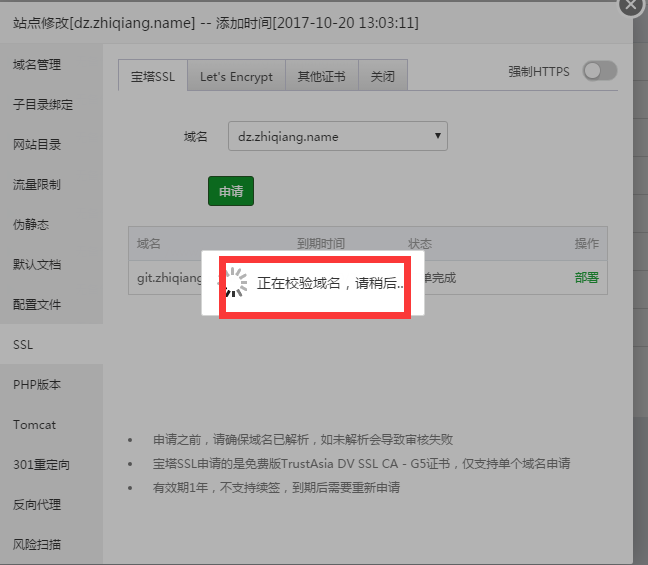Screen dimensions: 648x565
Task: Click the 正在校验域名 loading message
Action: (x=330, y=283)
